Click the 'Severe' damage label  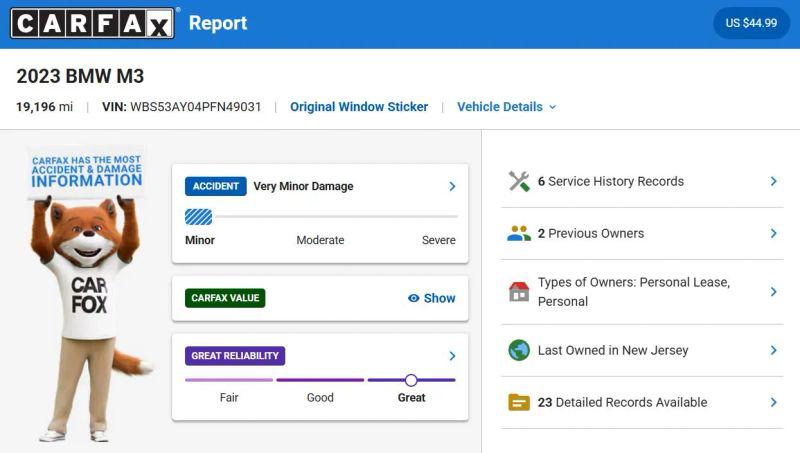[439, 240]
